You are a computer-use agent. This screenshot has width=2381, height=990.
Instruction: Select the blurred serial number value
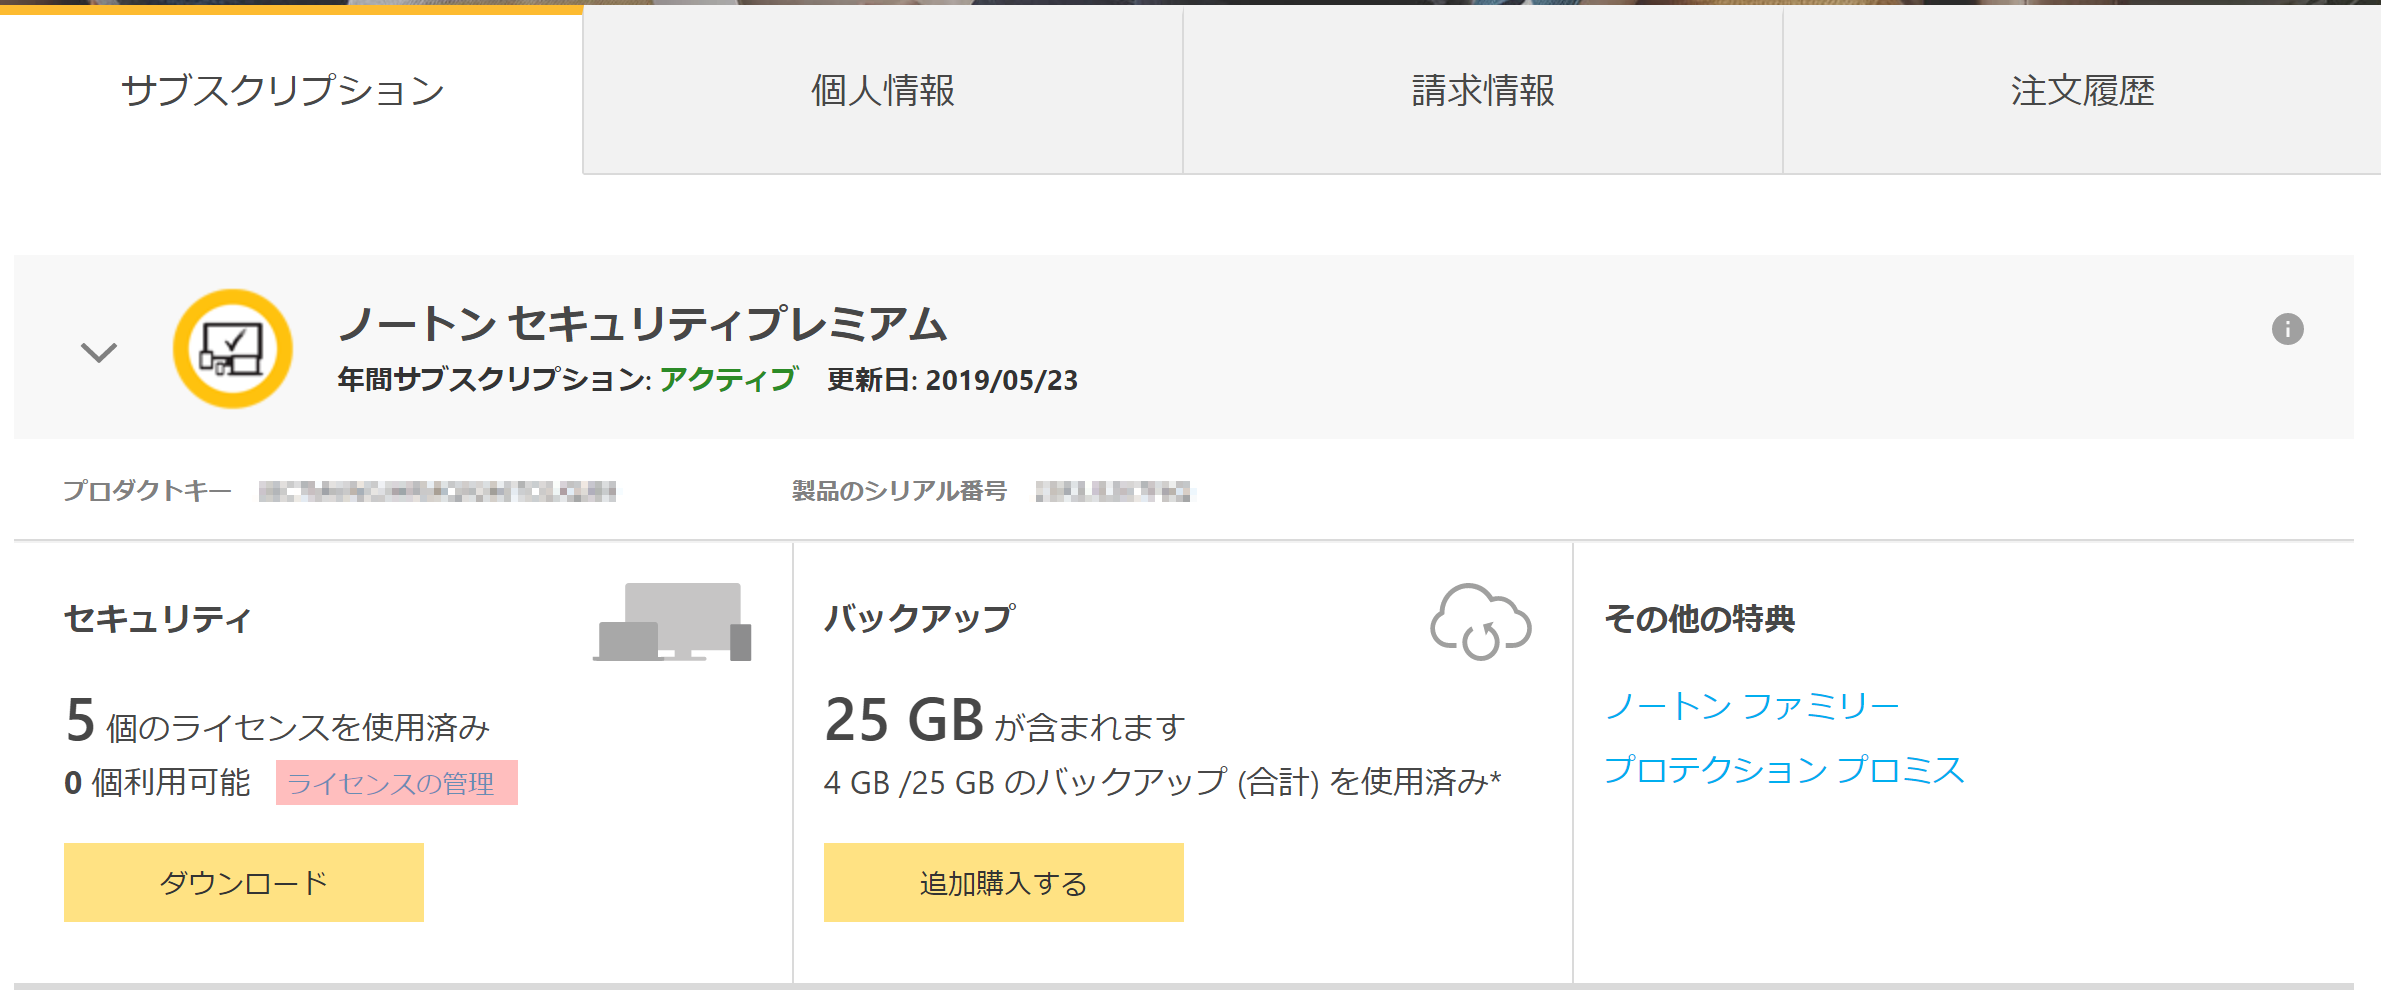coord(1113,491)
